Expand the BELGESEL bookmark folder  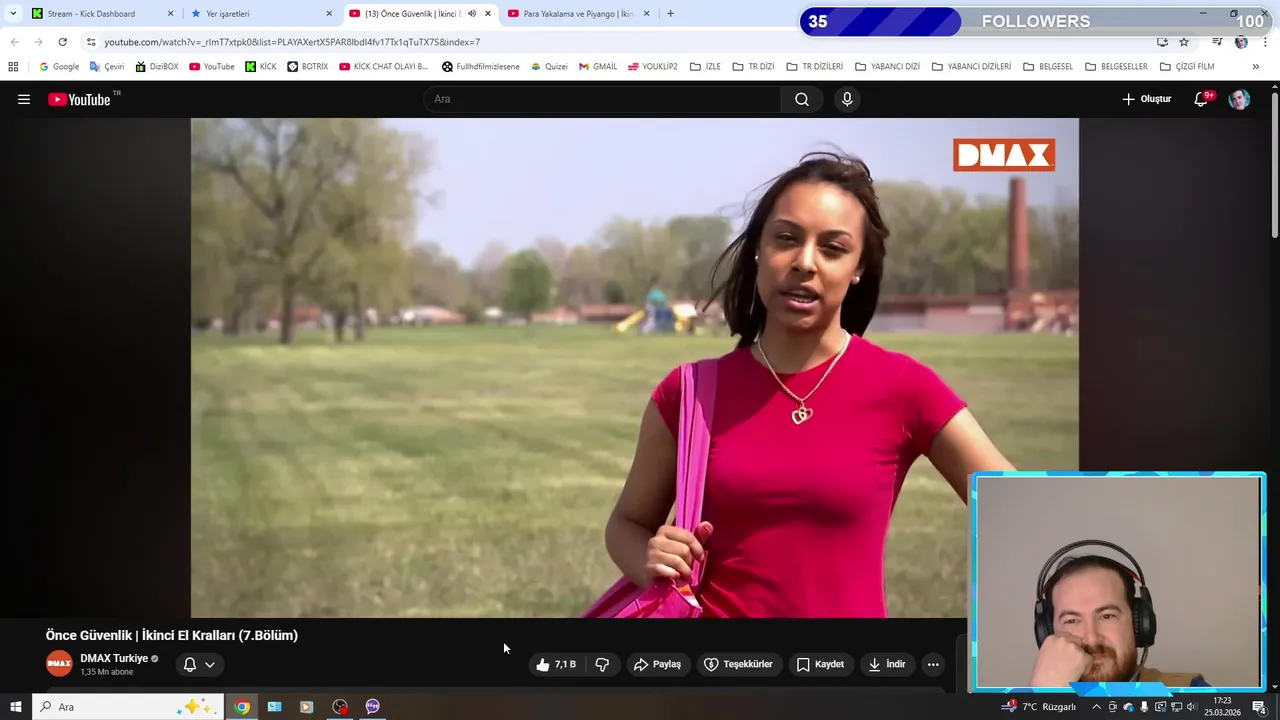[x=1047, y=67]
